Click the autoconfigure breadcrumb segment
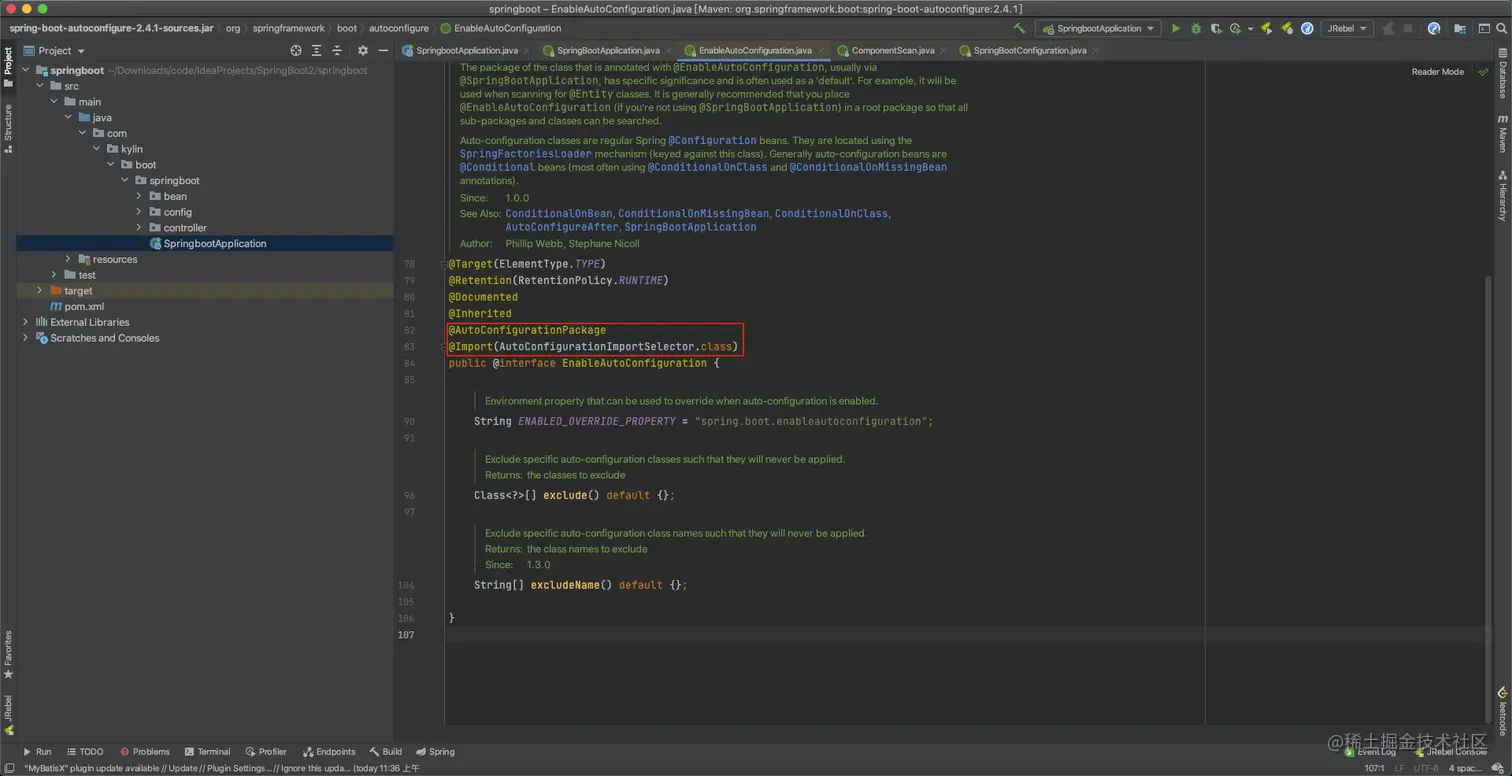 point(398,29)
